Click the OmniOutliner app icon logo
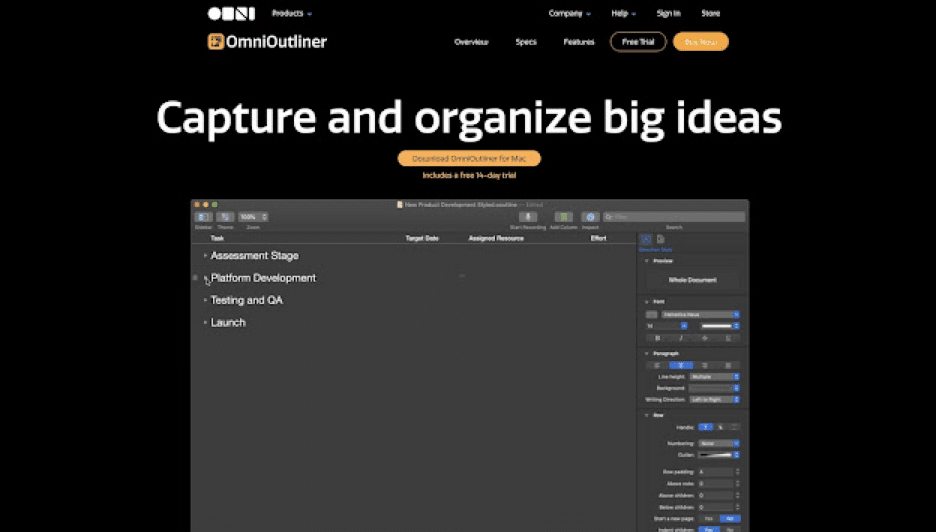 (215, 41)
